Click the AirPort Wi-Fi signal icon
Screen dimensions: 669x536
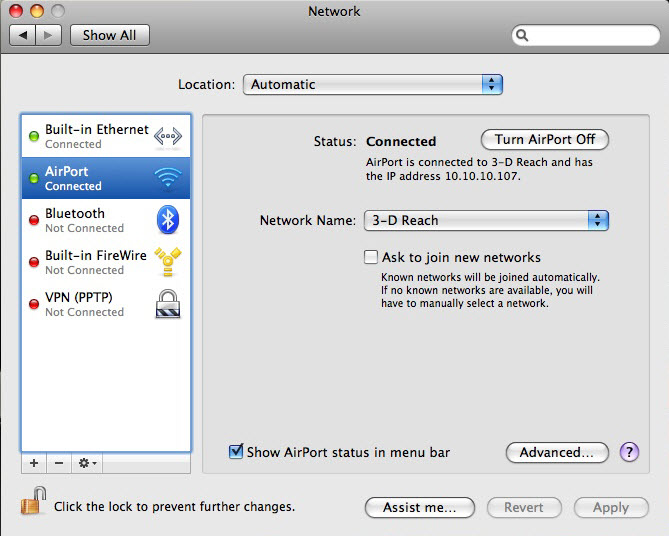(167, 178)
